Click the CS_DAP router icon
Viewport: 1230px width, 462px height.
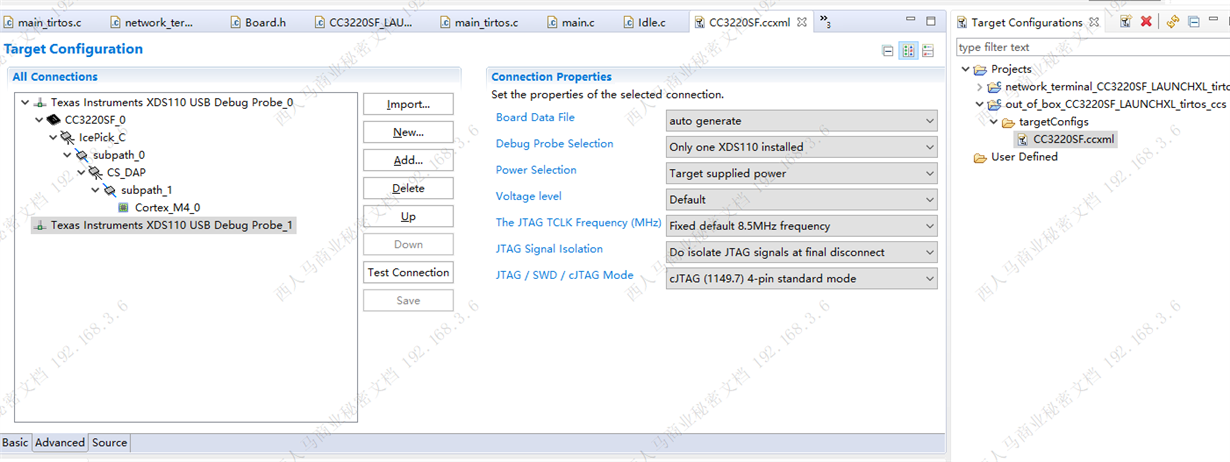click(95, 173)
